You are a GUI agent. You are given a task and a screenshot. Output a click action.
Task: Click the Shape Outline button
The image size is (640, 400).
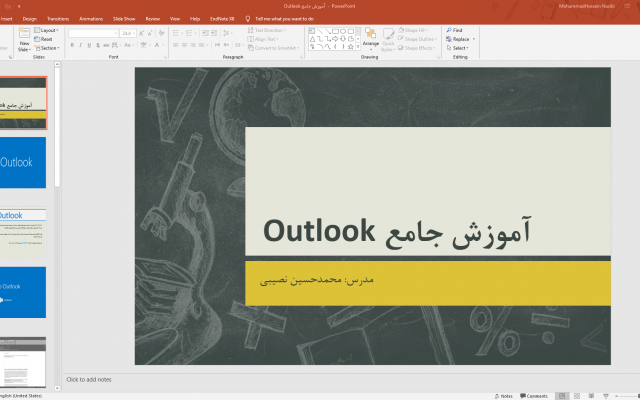417,39
